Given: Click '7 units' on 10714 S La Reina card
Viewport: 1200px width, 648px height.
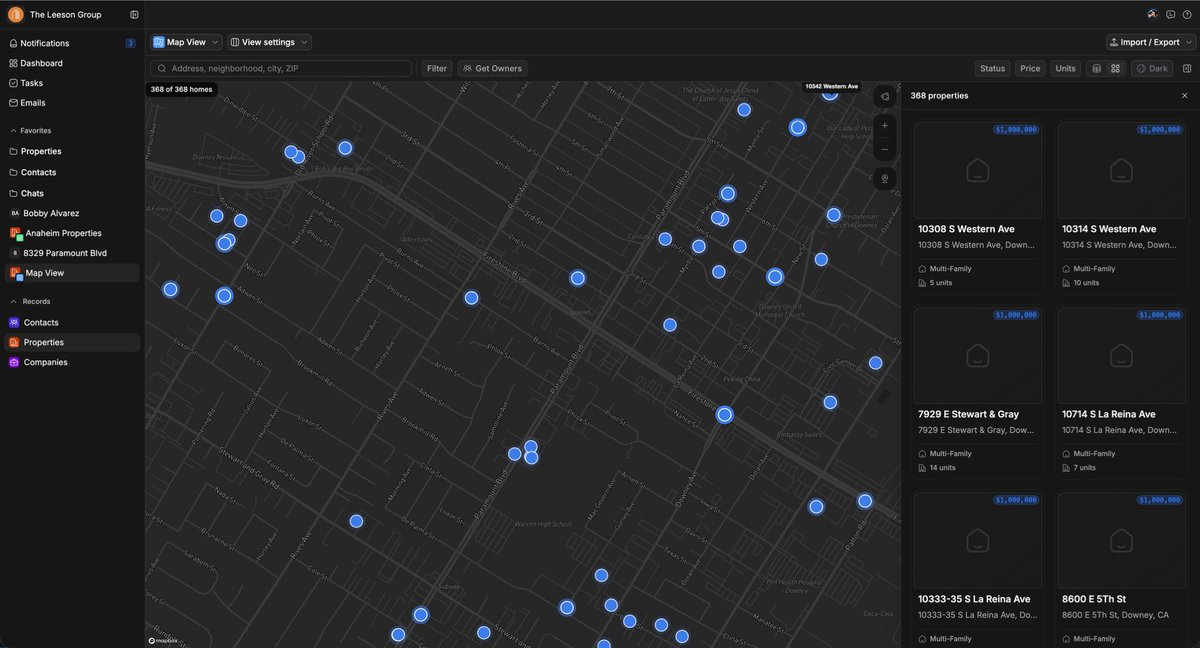Looking at the screenshot, I should [1083, 468].
